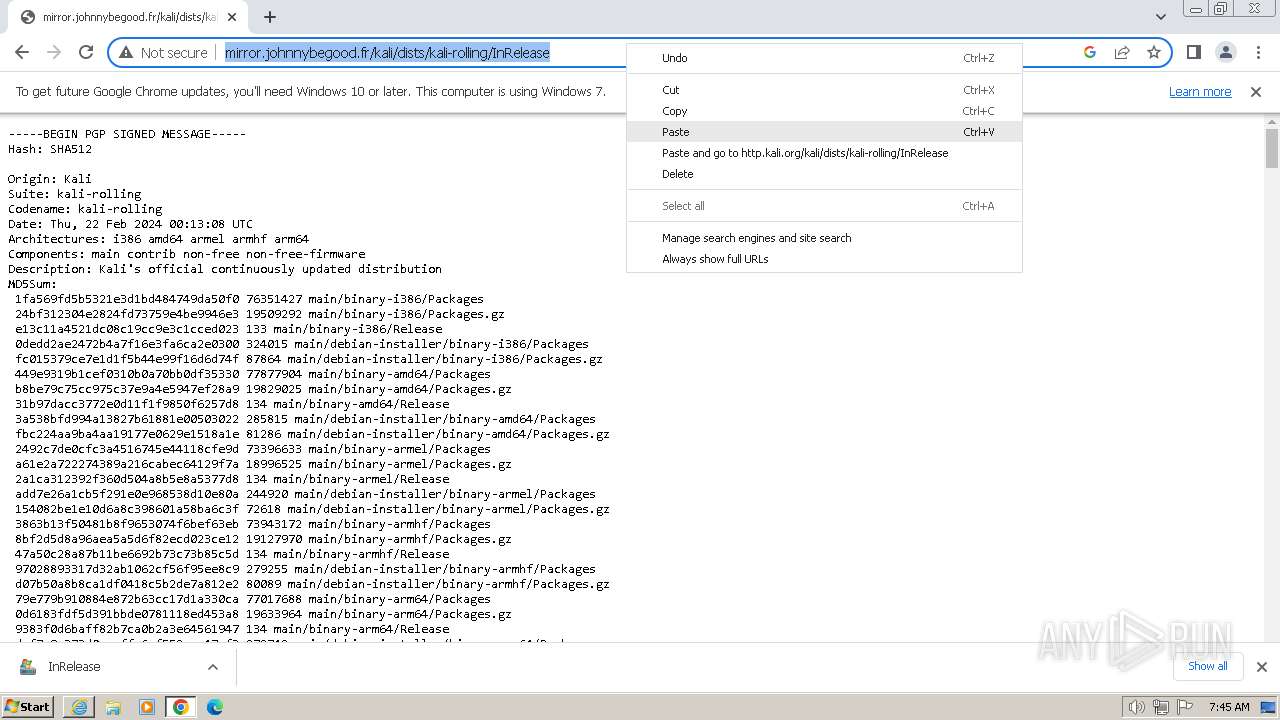Image resolution: width=1280 pixels, height=720 pixels.
Task: Click main/binary-armel/Release entry
Action: point(232,479)
